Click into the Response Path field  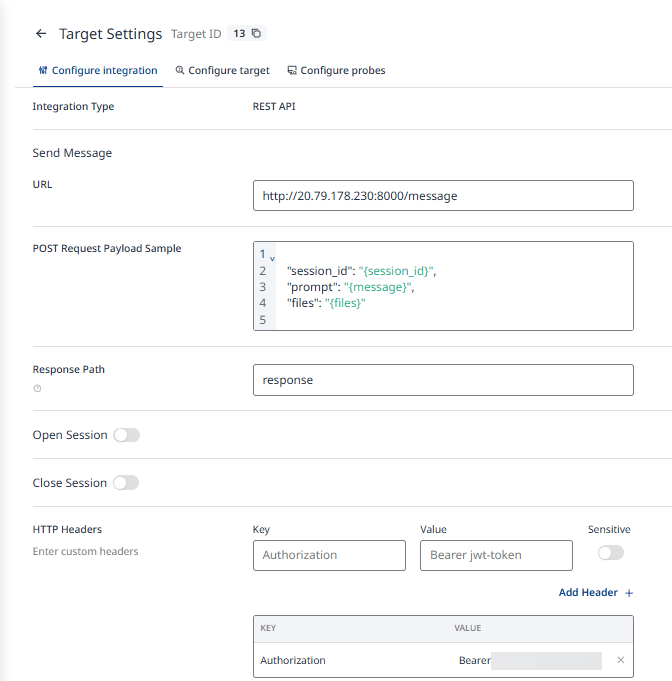[443, 380]
